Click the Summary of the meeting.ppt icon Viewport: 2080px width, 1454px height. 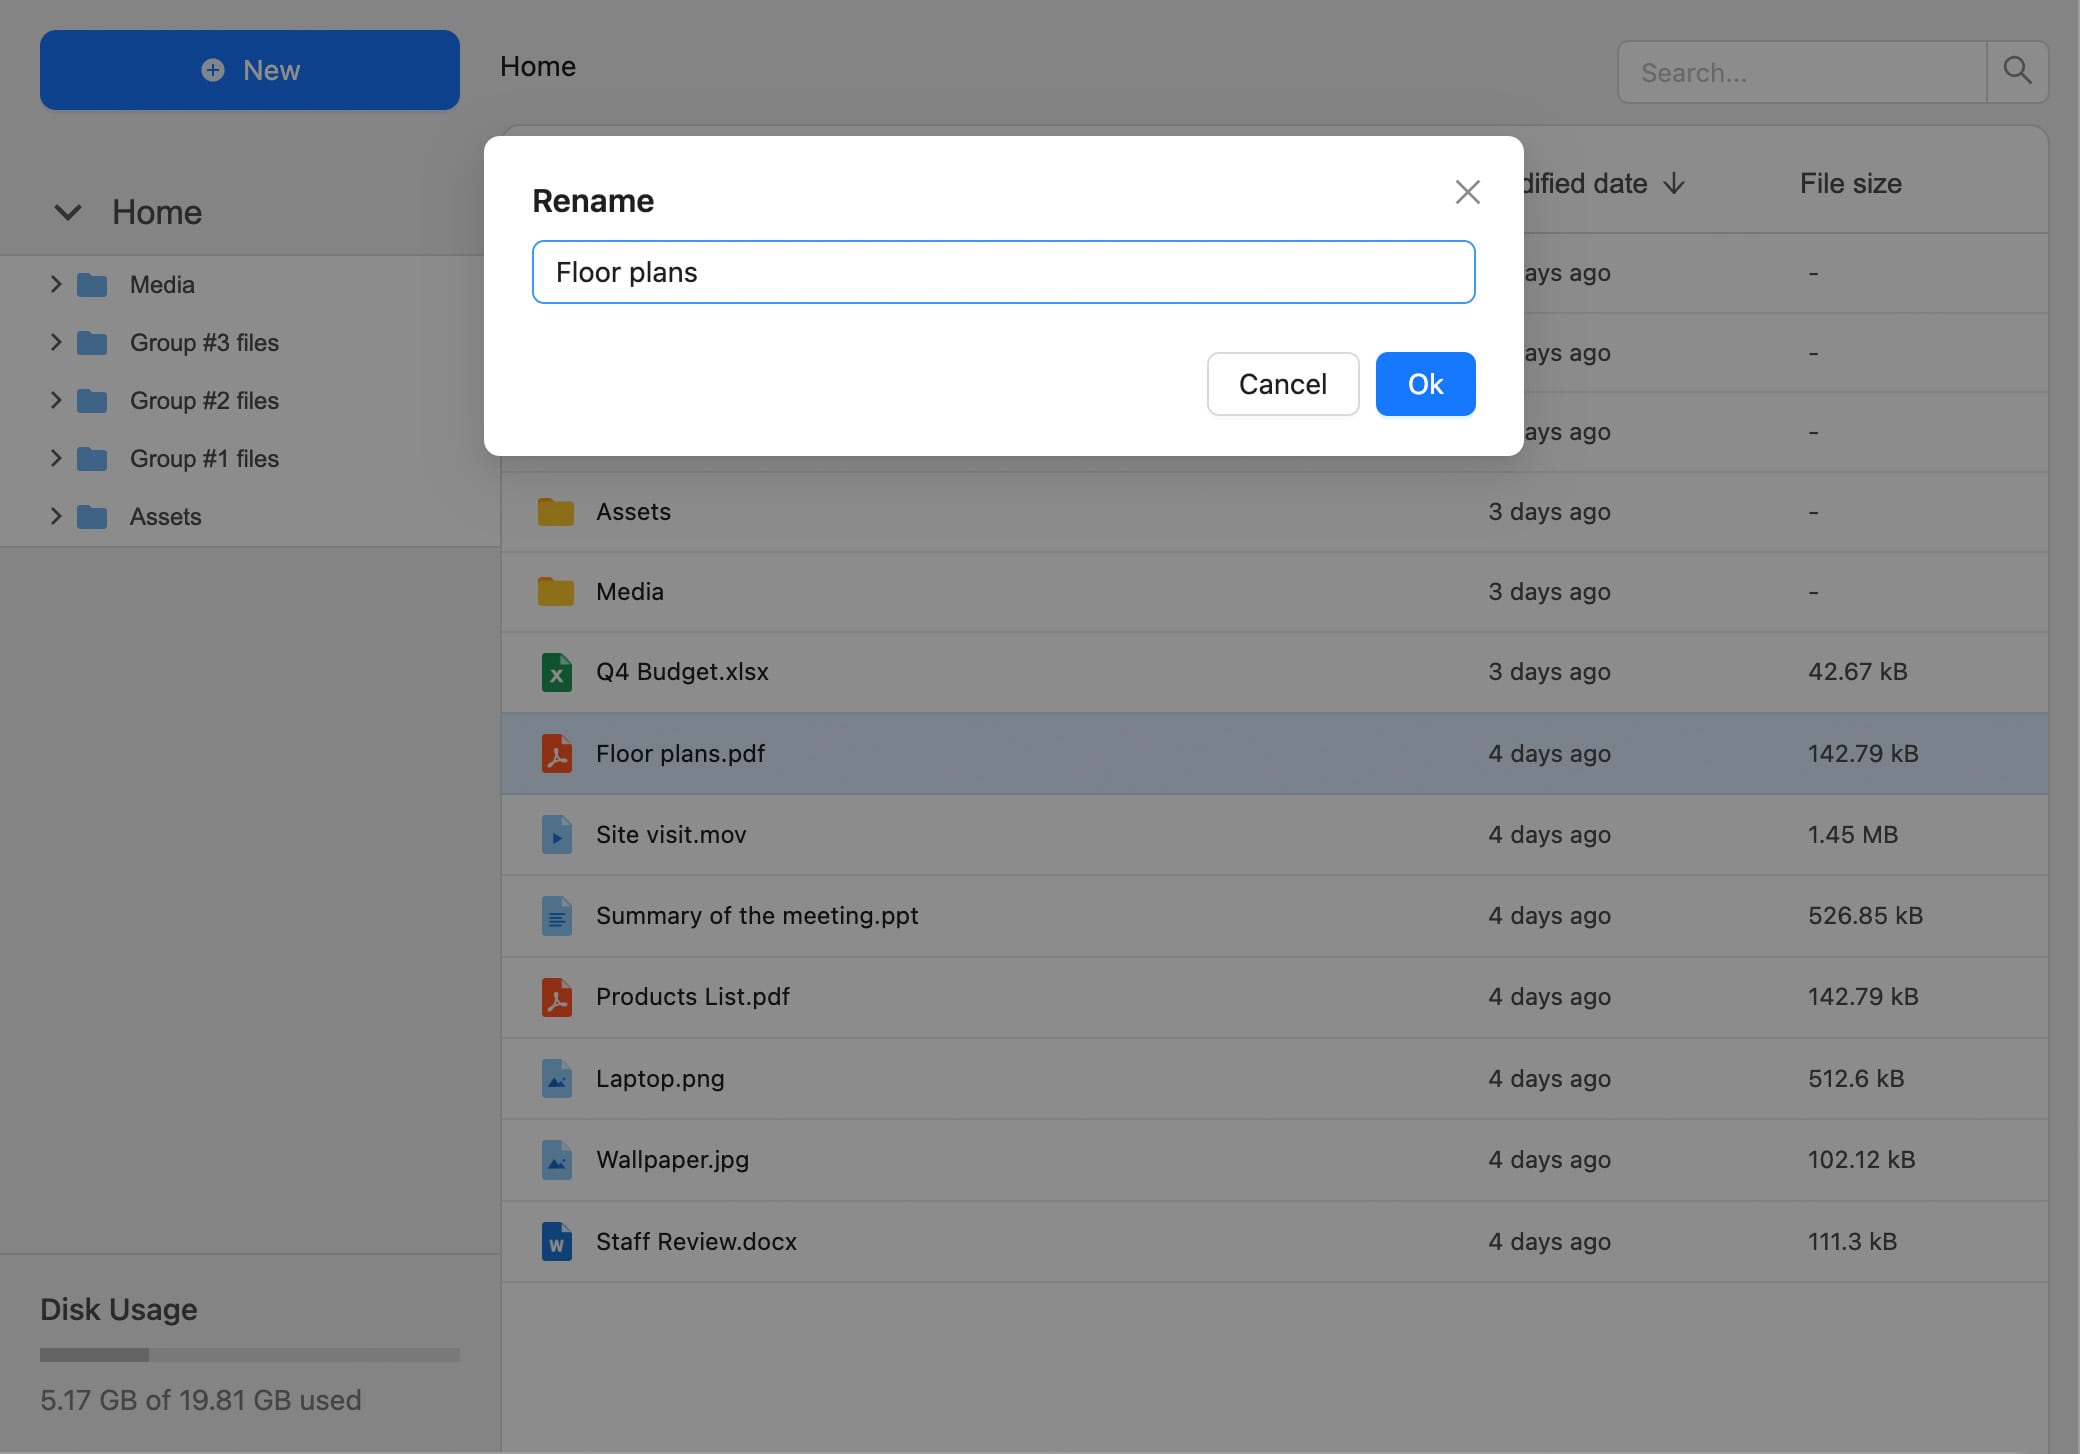click(x=556, y=916)
